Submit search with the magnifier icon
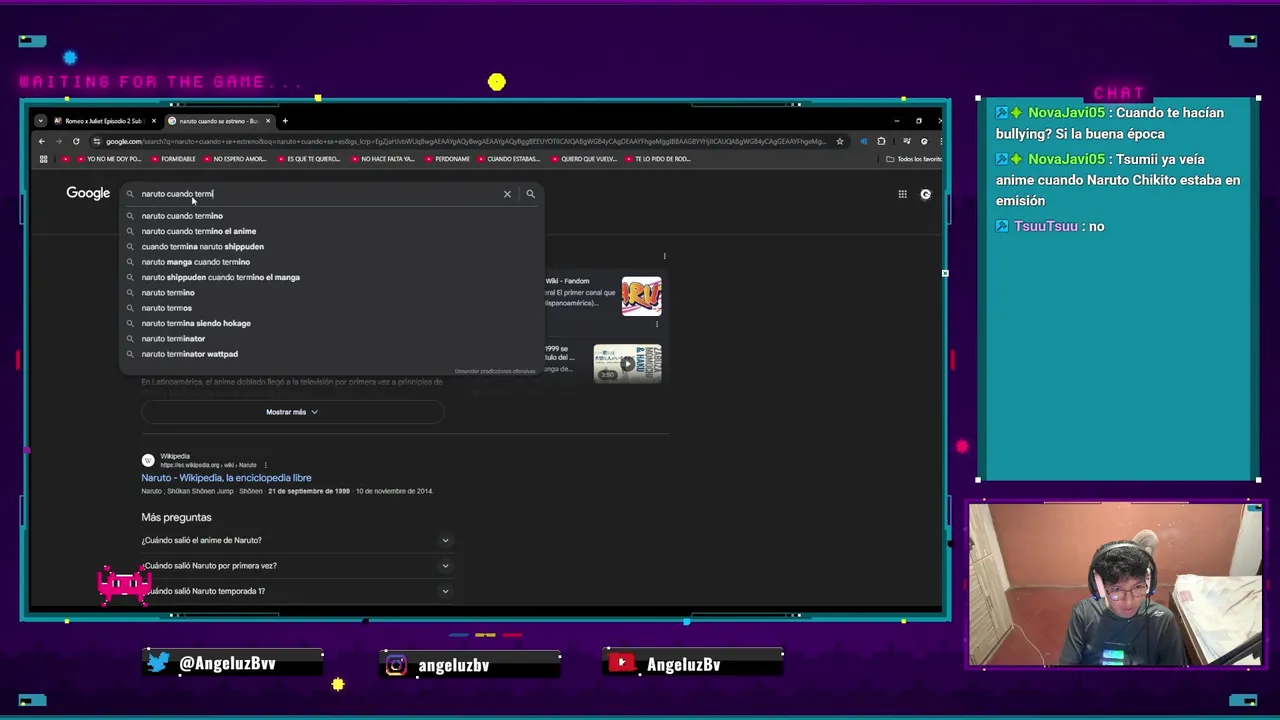1280x720 pixels. click(531, 194)
